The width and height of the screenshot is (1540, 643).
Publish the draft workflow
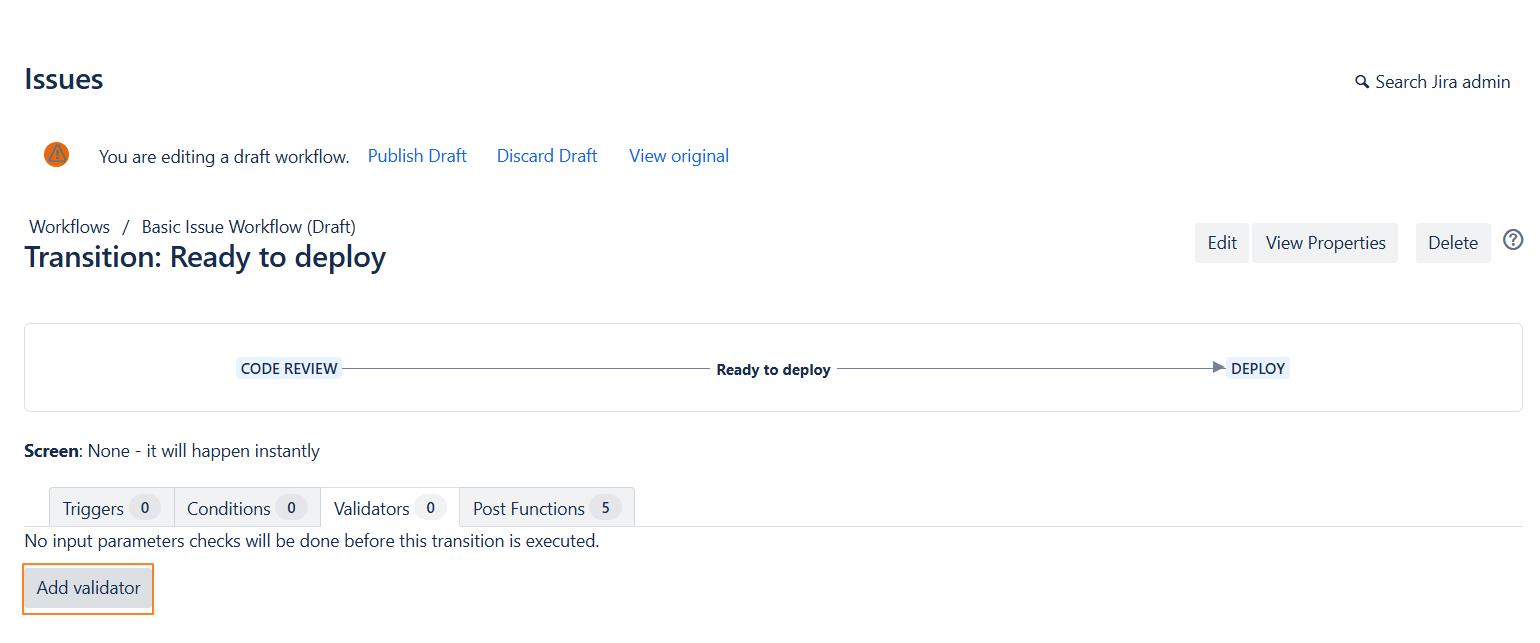tap(417, 156)
